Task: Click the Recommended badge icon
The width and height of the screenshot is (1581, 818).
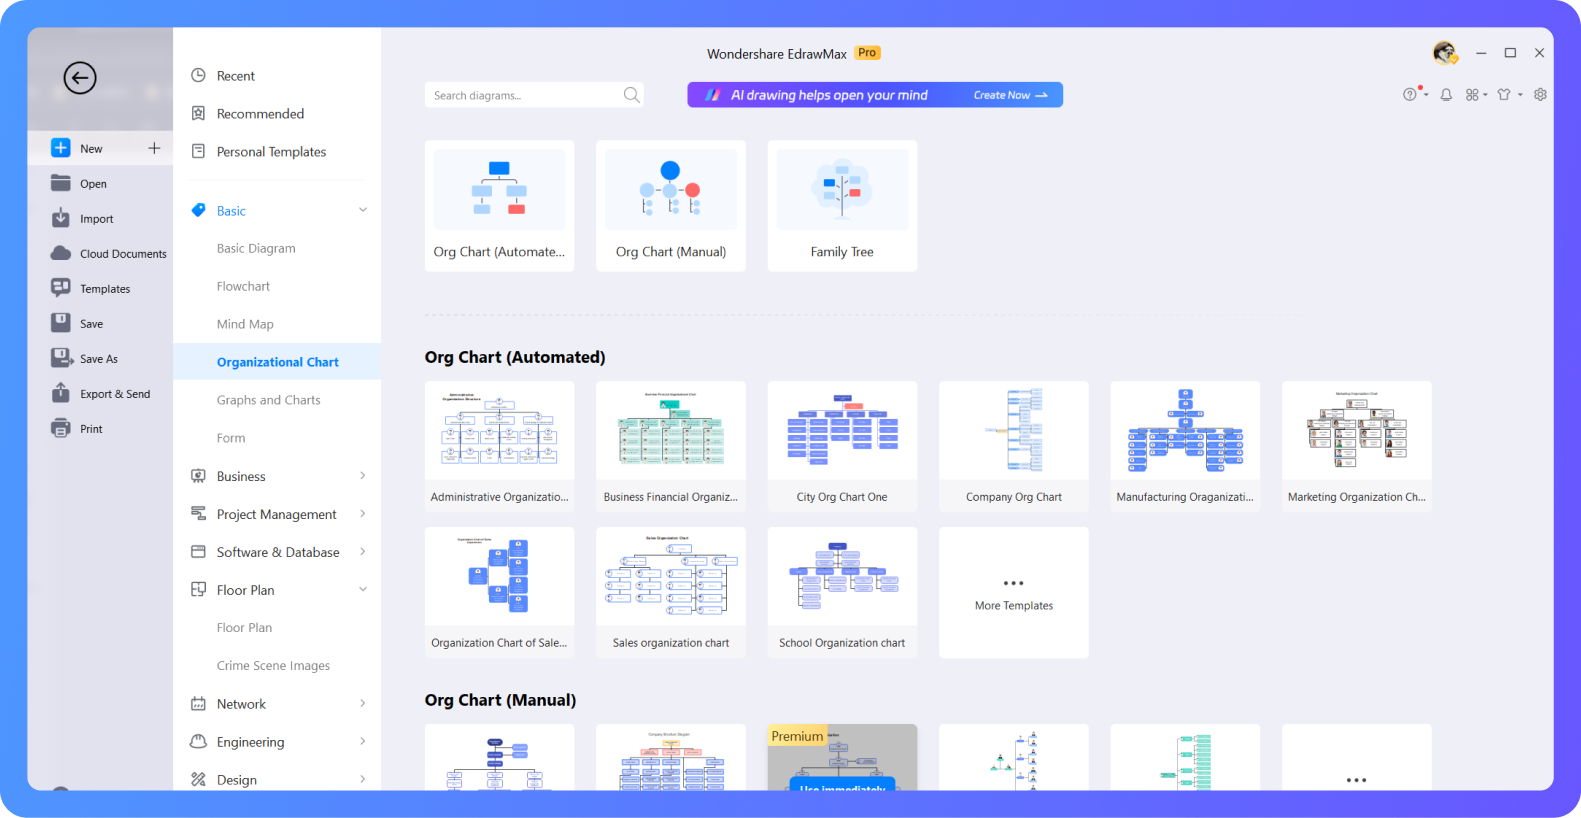Action: point(198,113)
